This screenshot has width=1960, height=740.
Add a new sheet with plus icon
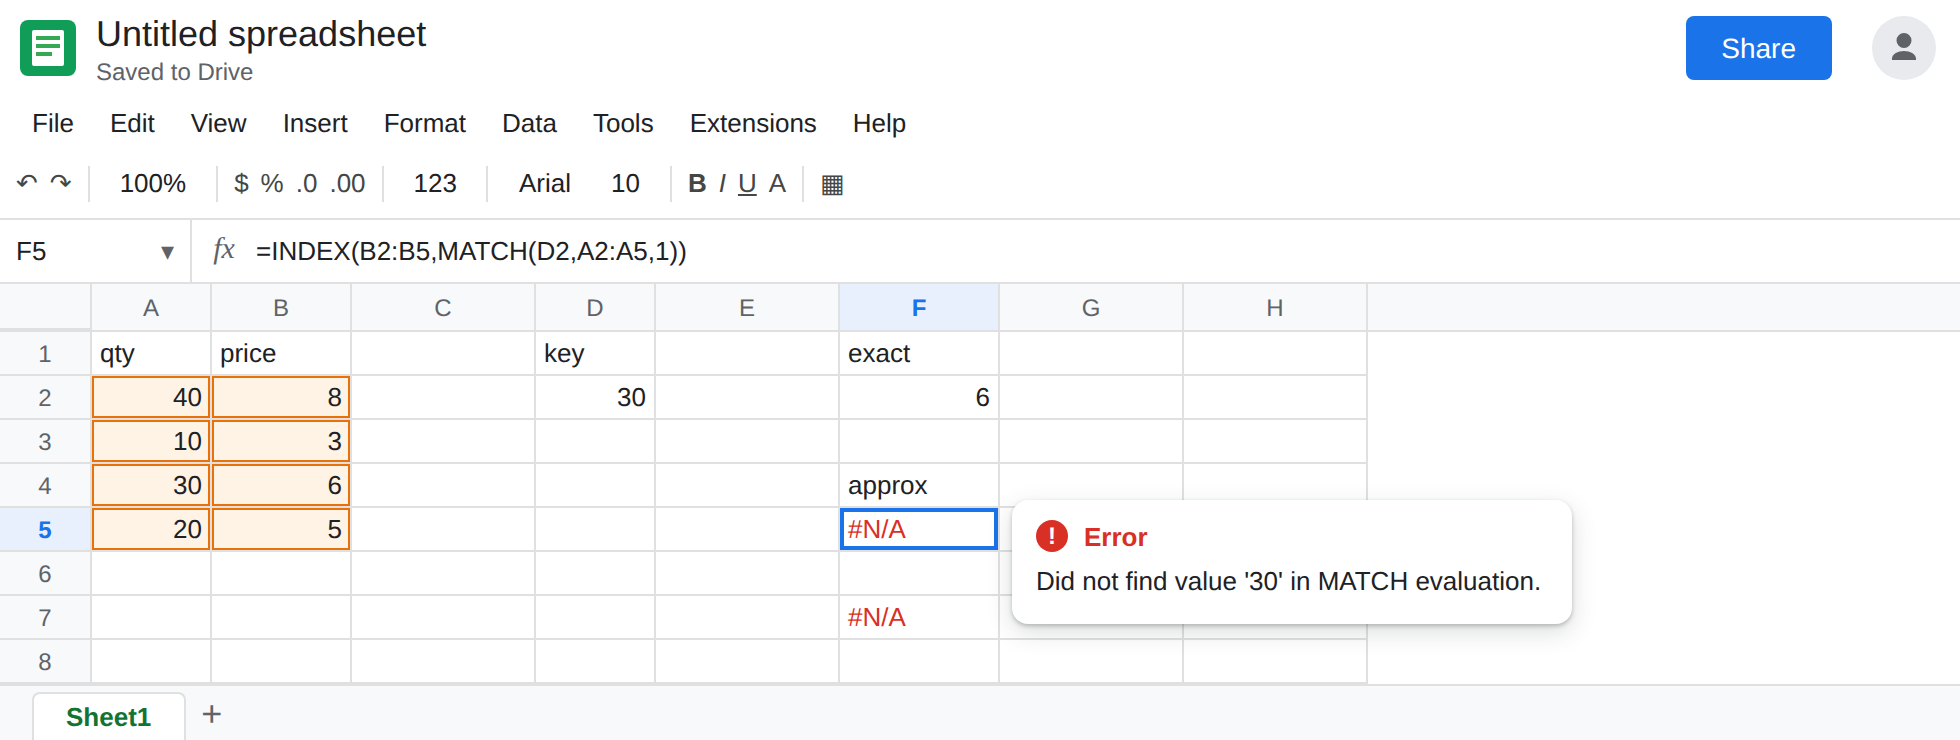click(211, 714)
